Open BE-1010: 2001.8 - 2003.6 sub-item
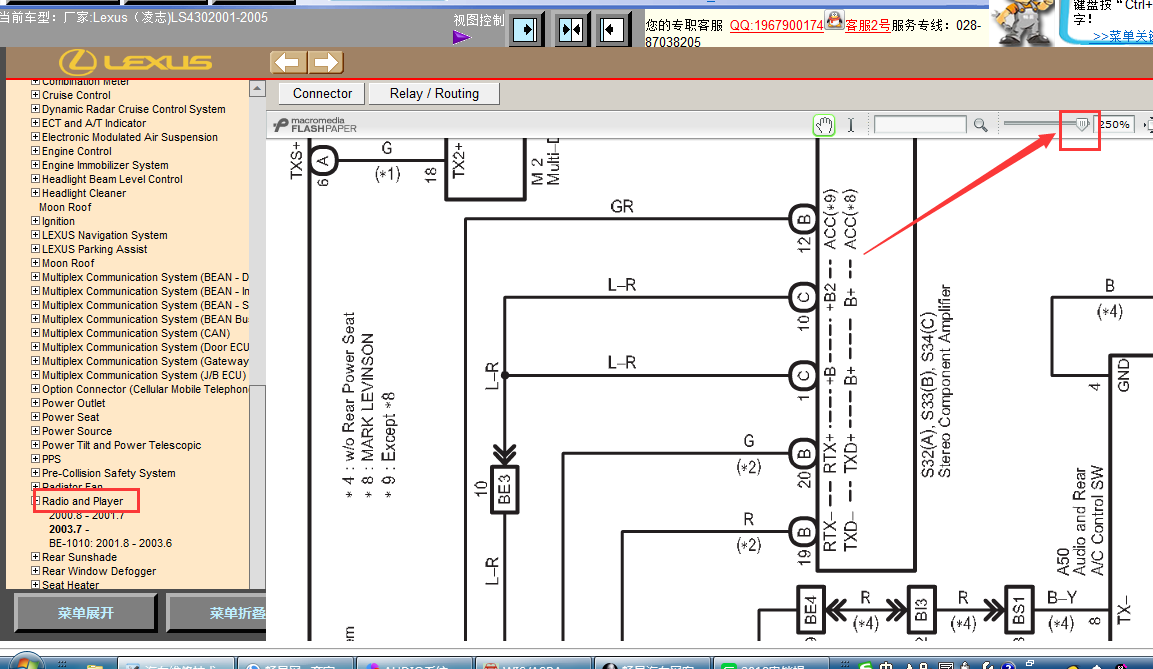The height and width of the screenshot is (669, 1153). 110,543
